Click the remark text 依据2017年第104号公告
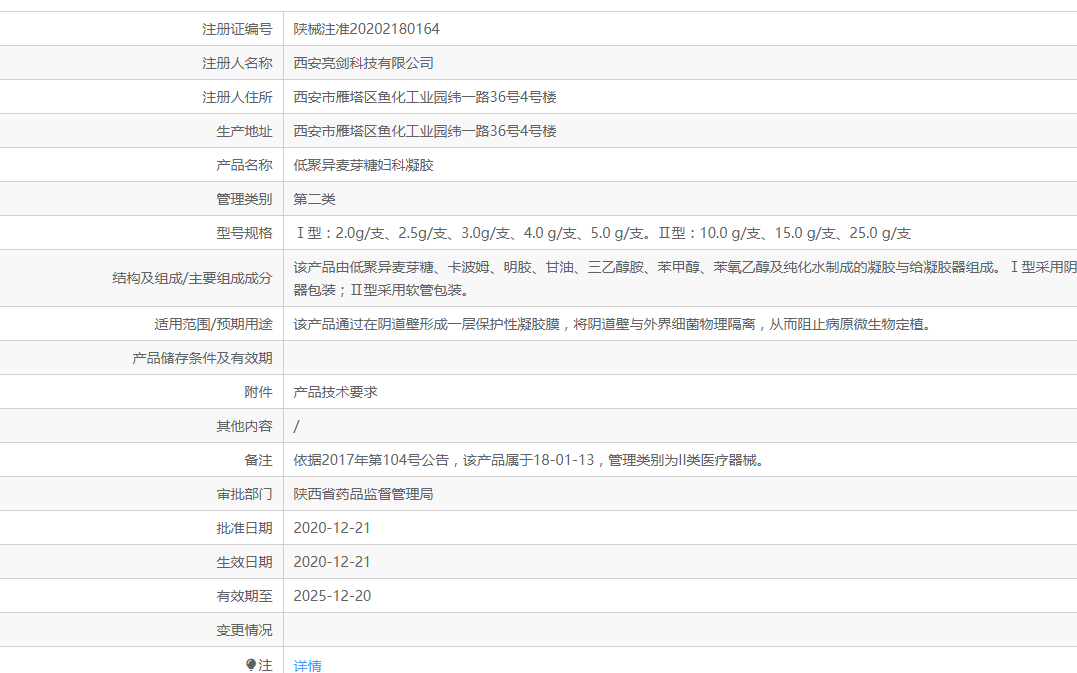Image resolution: width=1077 pixels, height=673 pixels. 529,460
